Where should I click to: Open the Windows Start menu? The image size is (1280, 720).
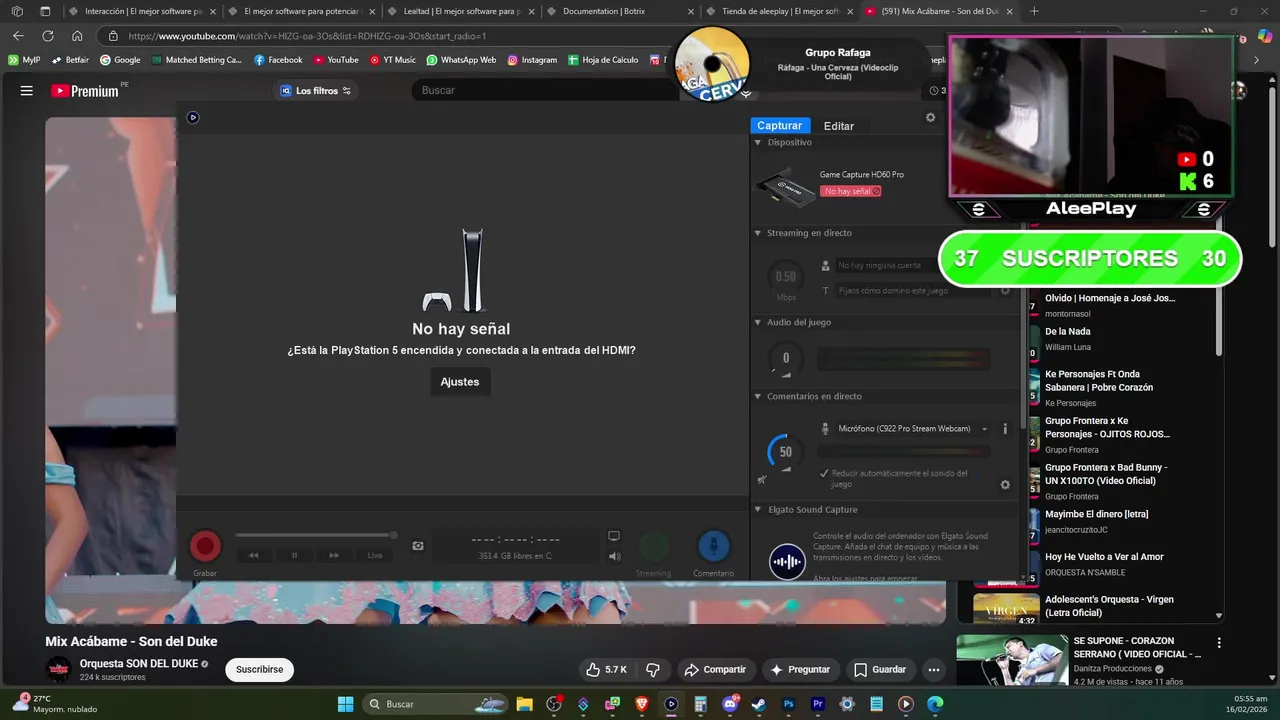[345, 704]
